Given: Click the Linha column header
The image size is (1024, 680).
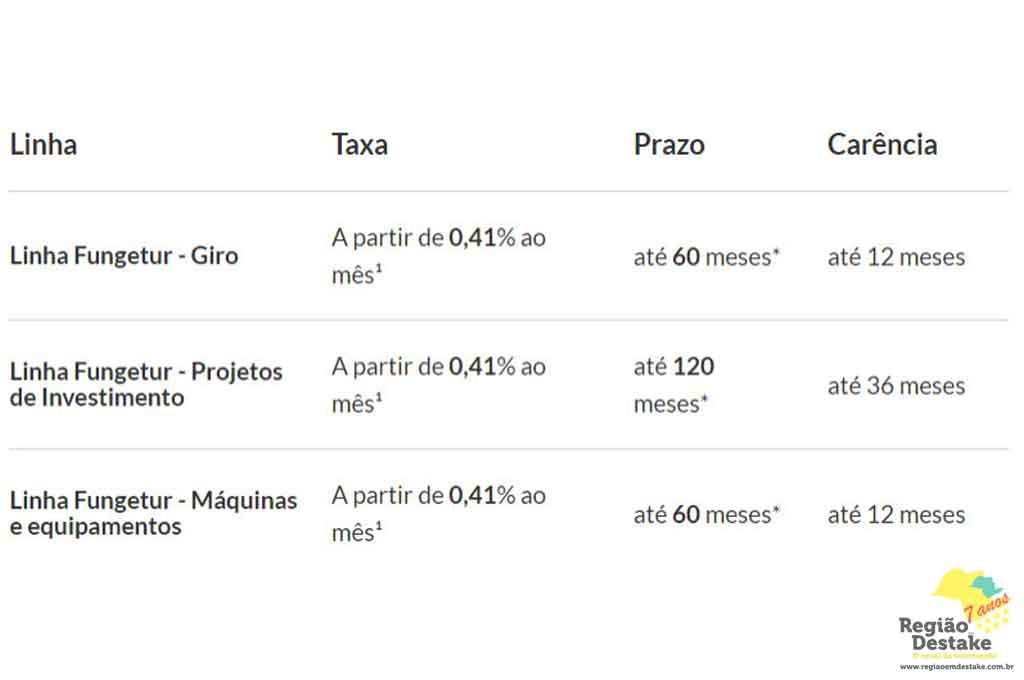Looking at the screenshot, I should coord(43,144).
